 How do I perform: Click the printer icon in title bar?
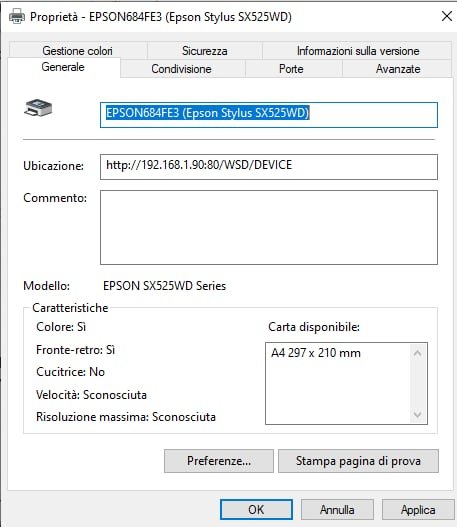[x=17, y=16]
